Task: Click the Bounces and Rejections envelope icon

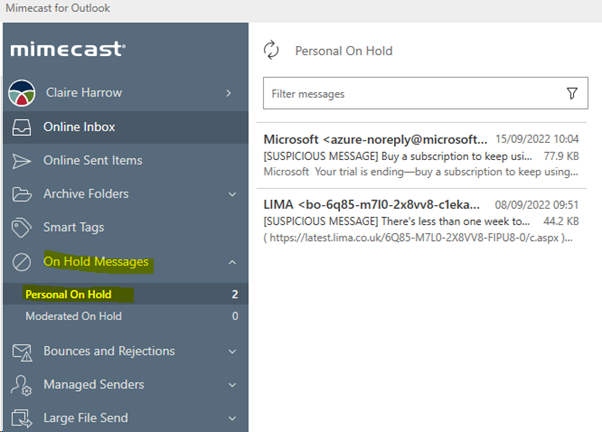Action: point(22,352)
